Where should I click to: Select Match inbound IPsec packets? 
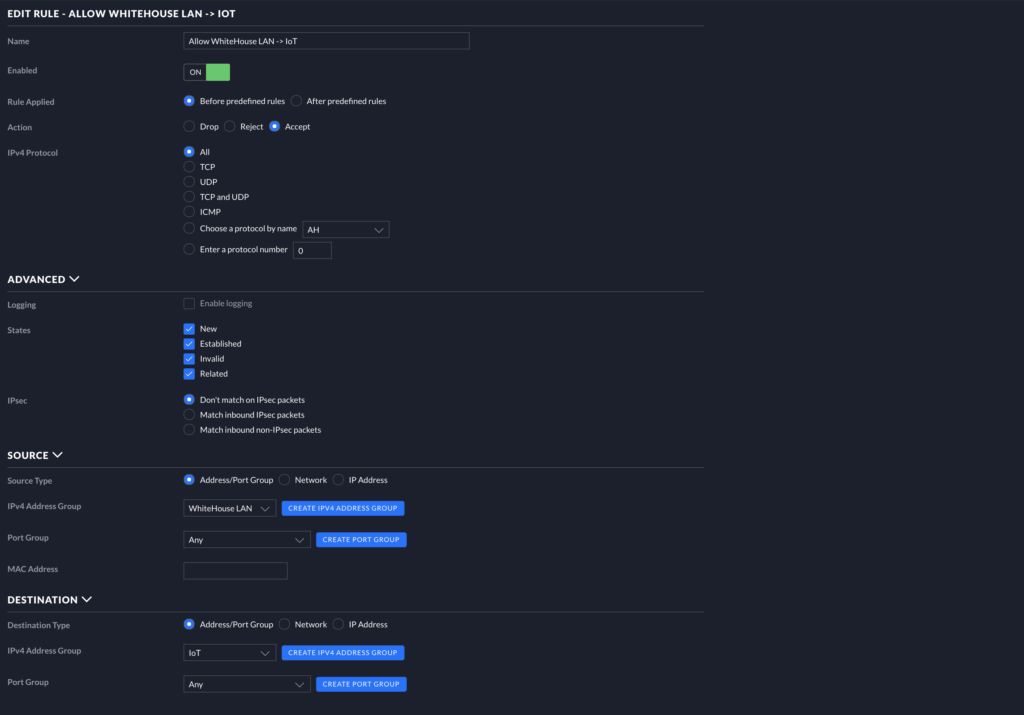click(x=189, y=415)
